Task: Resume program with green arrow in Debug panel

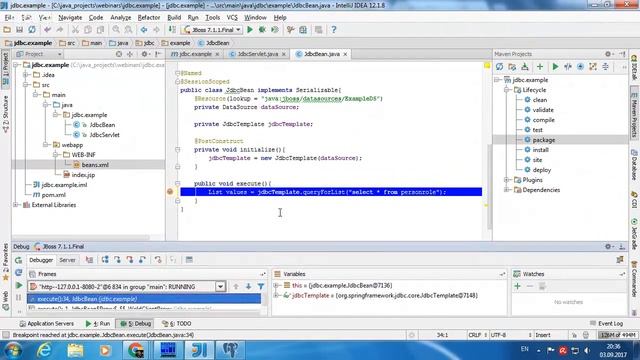Action: click(x=18, y=286)
